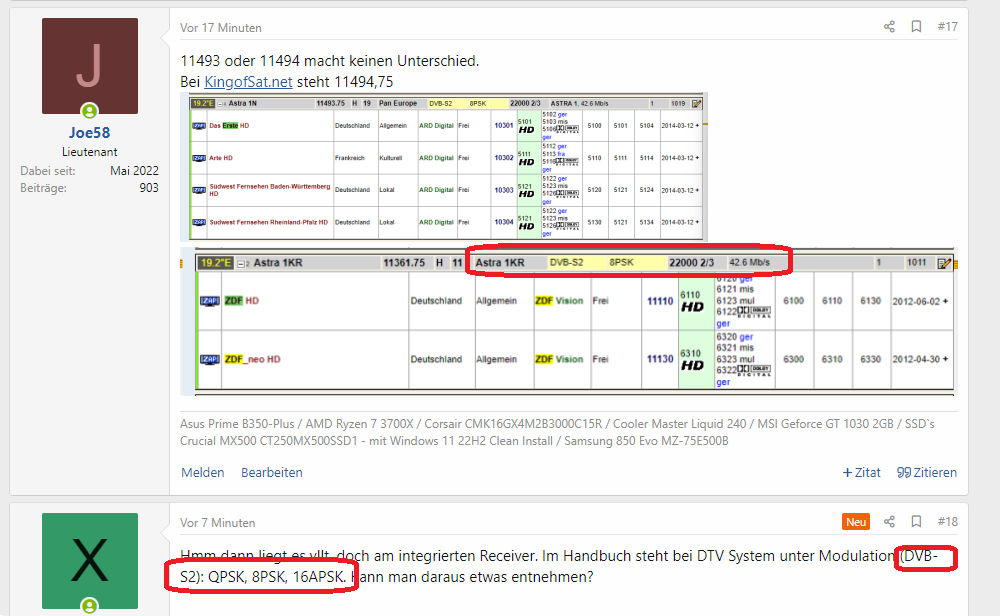
Task: Add post via +Zitat
Action: (x=862, y=473)
